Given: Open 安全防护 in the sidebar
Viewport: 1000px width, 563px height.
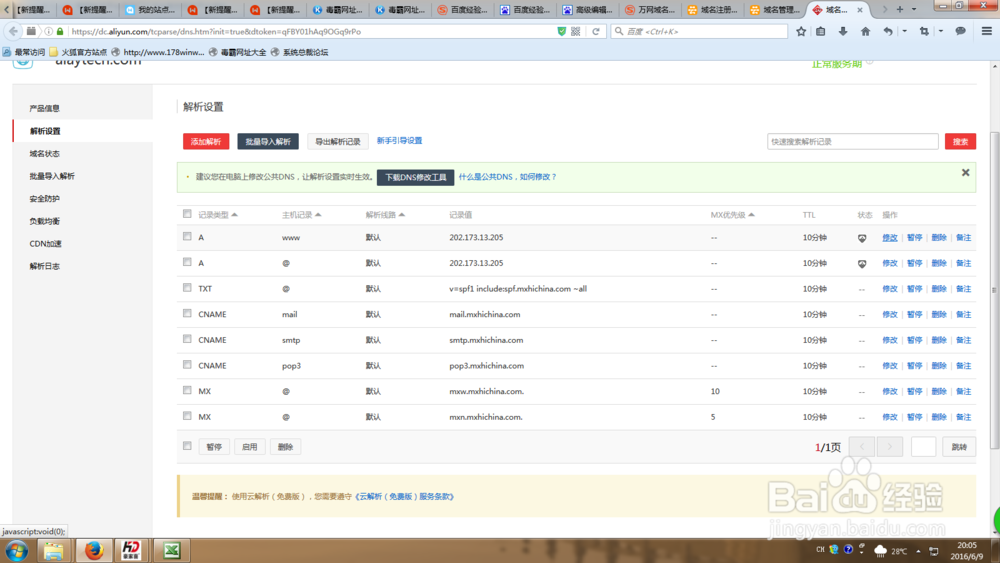Looking at the screenshot, I should coord(45,199).
